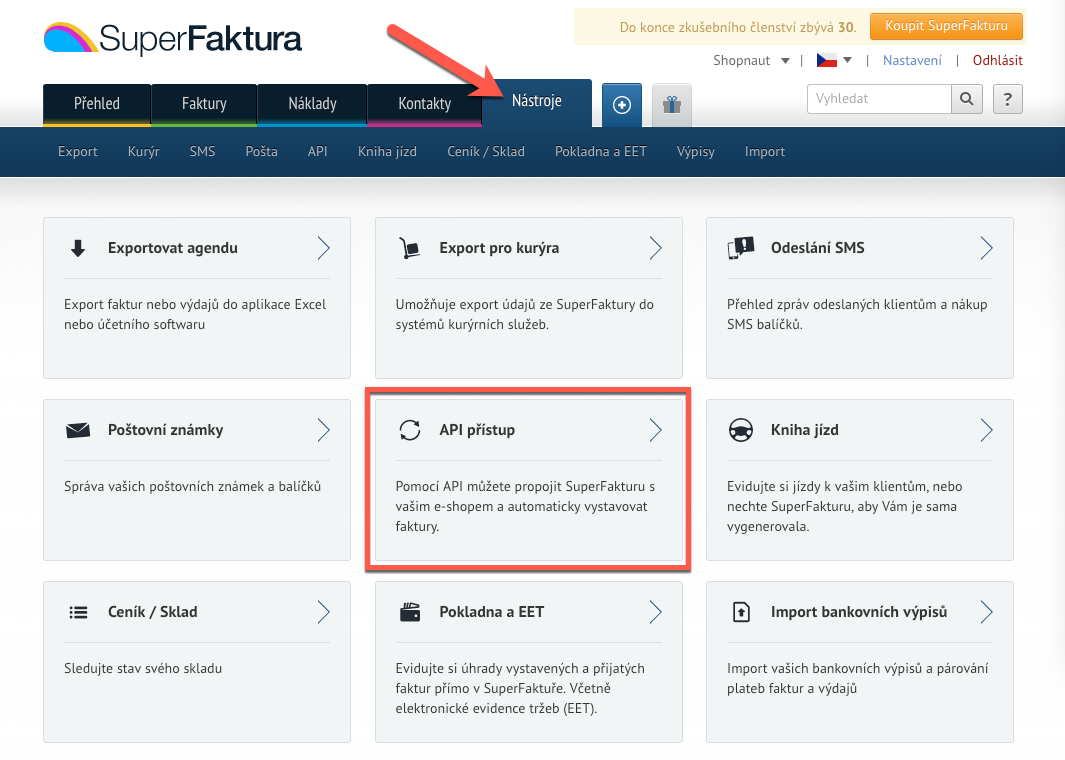Viewport: 1065px width, 760px height.
Task: Click the import icon on Import bankovních výpisů
Action: pyautogui.click(x=741, y=612)
